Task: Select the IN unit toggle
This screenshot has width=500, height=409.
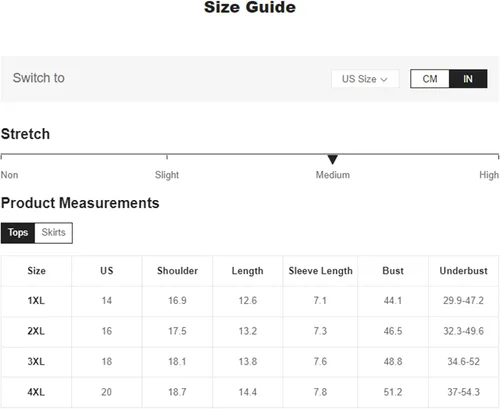Action: coord(468,79)
